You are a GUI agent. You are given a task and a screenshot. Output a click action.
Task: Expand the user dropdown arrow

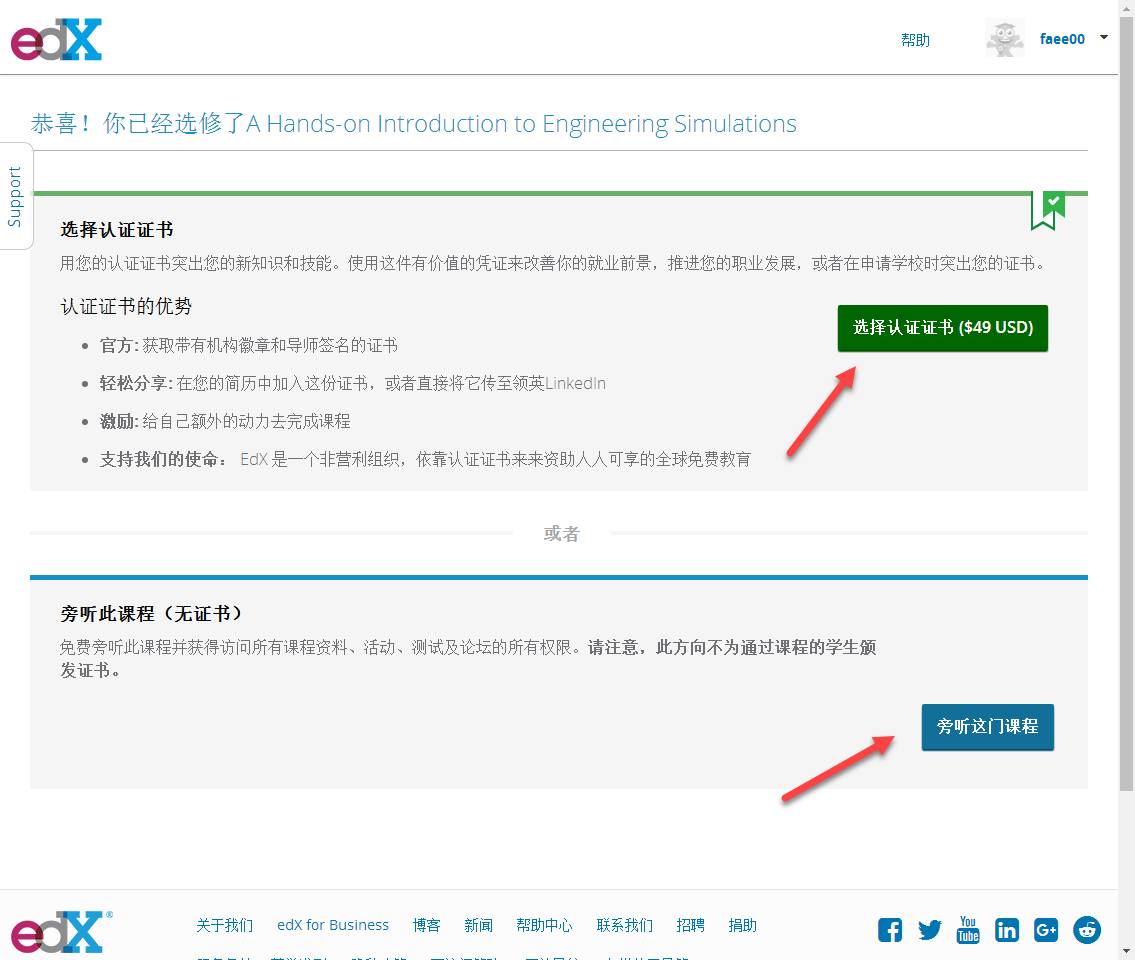1104,37
